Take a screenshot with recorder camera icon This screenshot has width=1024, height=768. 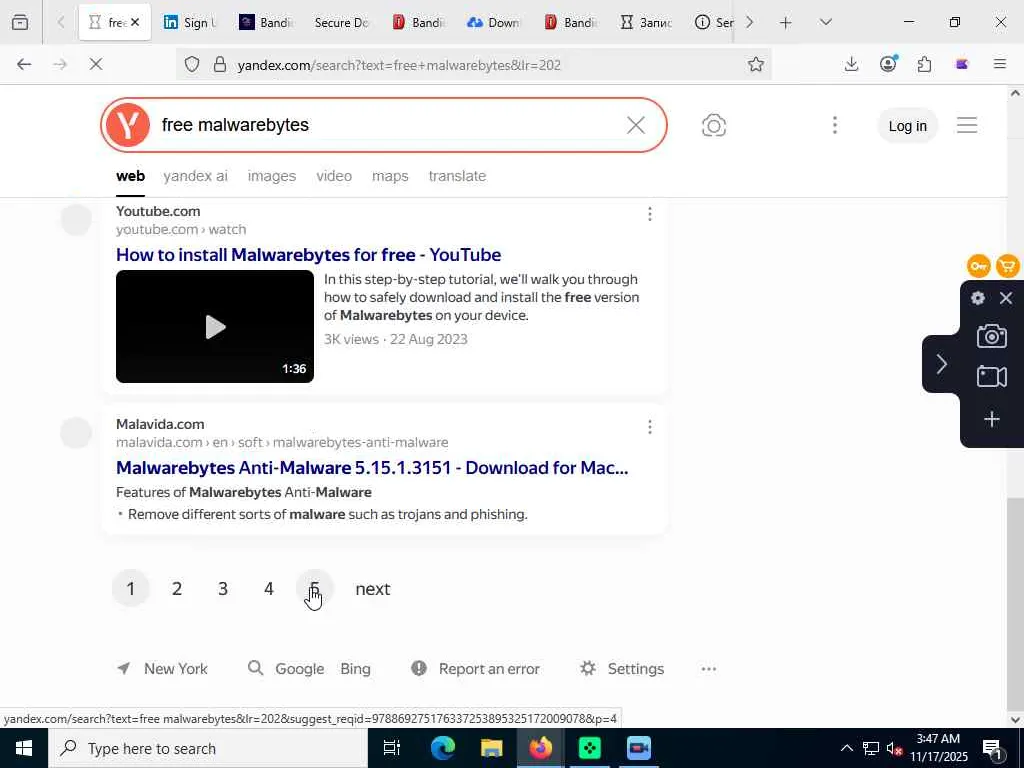click(991, 336)
